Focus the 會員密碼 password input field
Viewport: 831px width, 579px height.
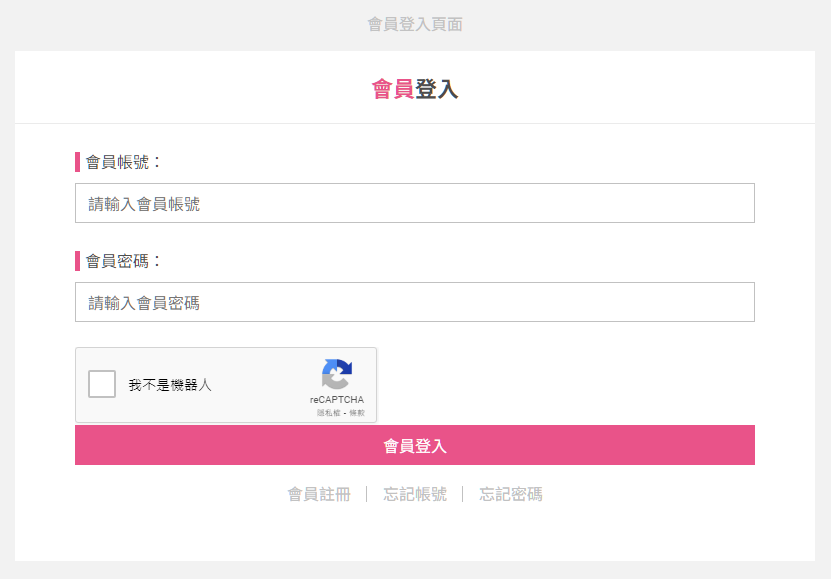tap(414, 302)
